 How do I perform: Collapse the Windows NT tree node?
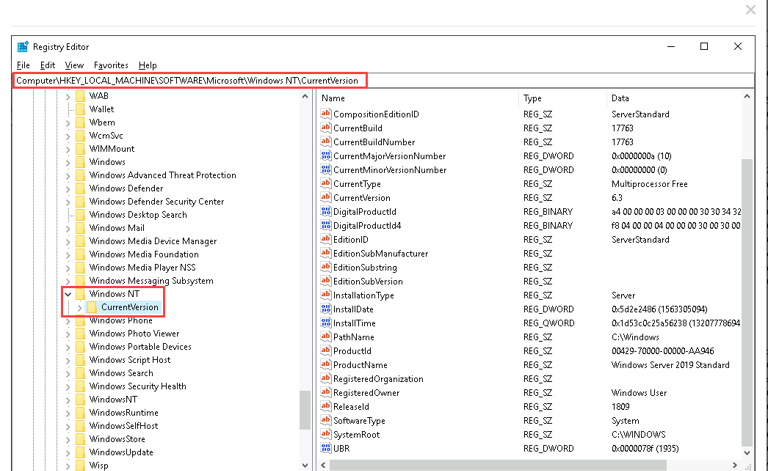[x=68, y=294]
